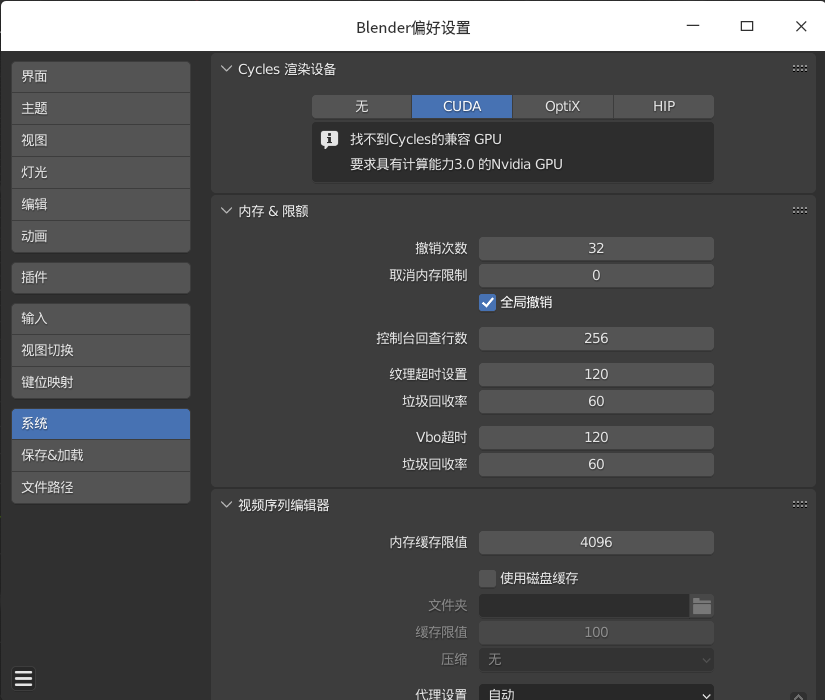
Task: Switch to the 界面 preferences tab
Action: (x=100, y=76)
